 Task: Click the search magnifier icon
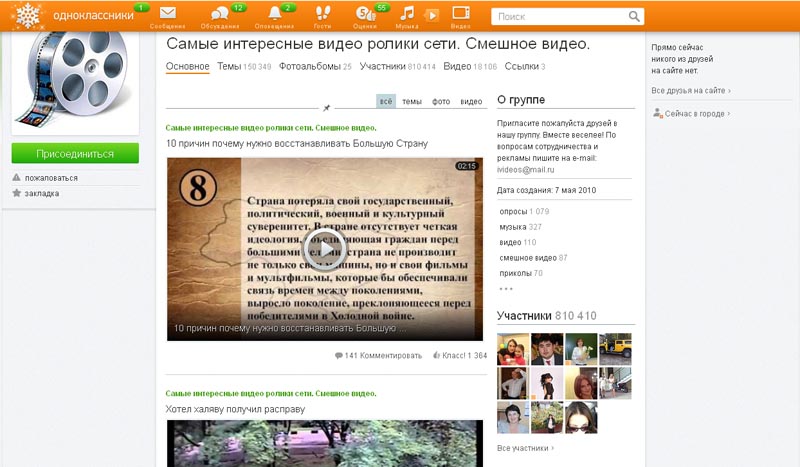click(x=634, y=16)
